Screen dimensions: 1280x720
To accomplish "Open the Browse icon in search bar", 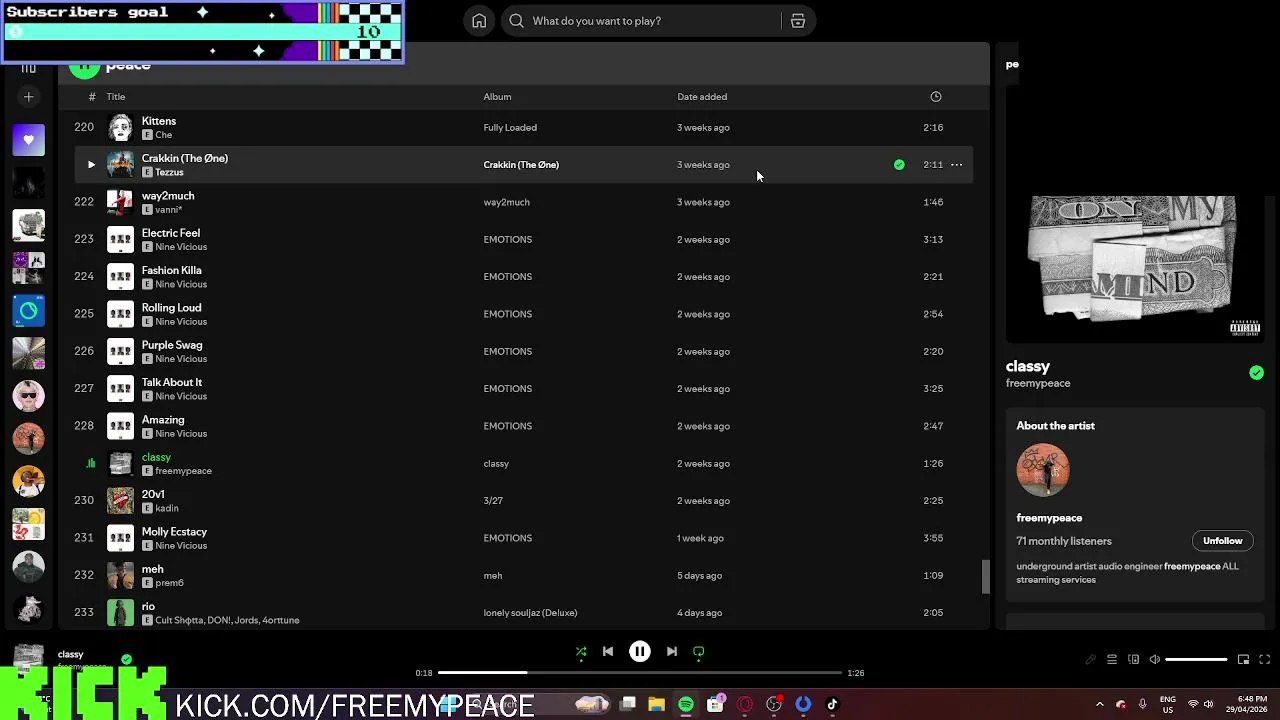I will (x=798, y=21).
